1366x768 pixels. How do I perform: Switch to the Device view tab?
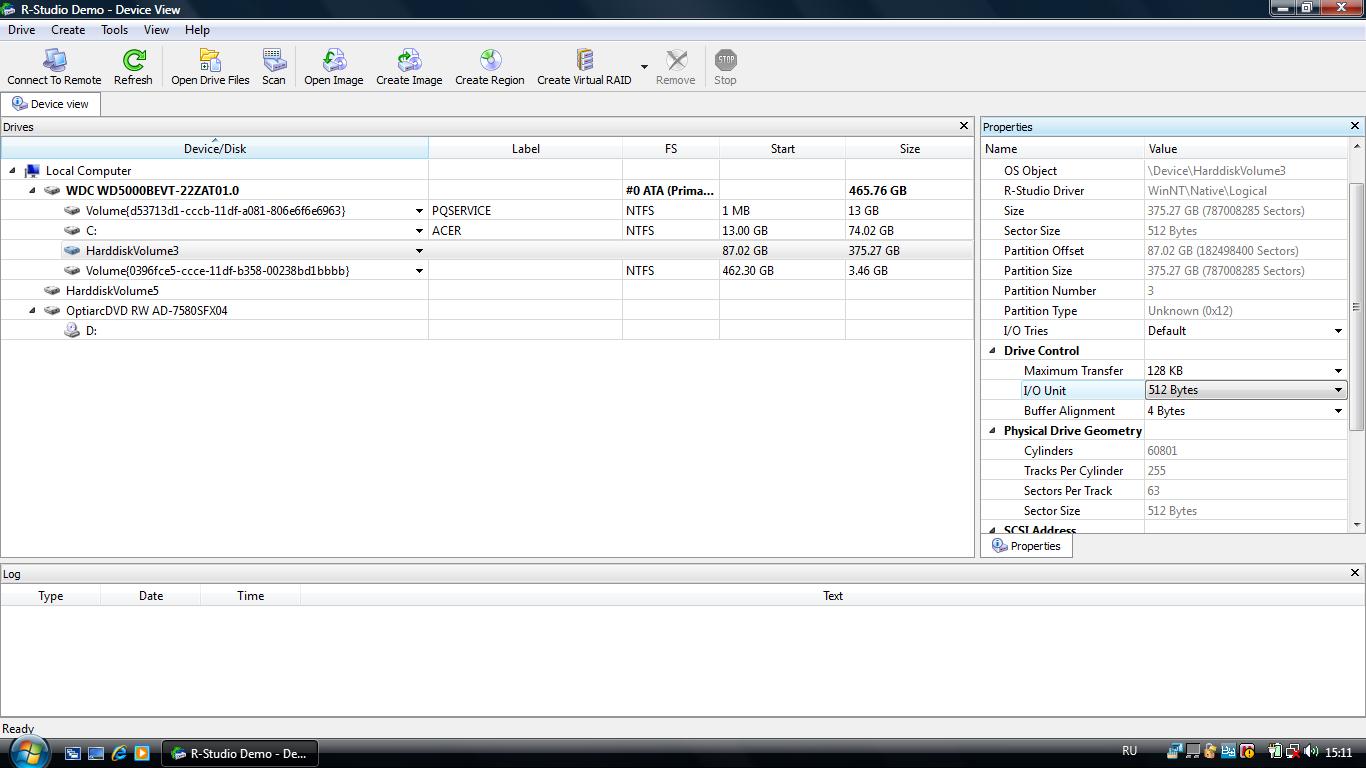tap(50, 104)
